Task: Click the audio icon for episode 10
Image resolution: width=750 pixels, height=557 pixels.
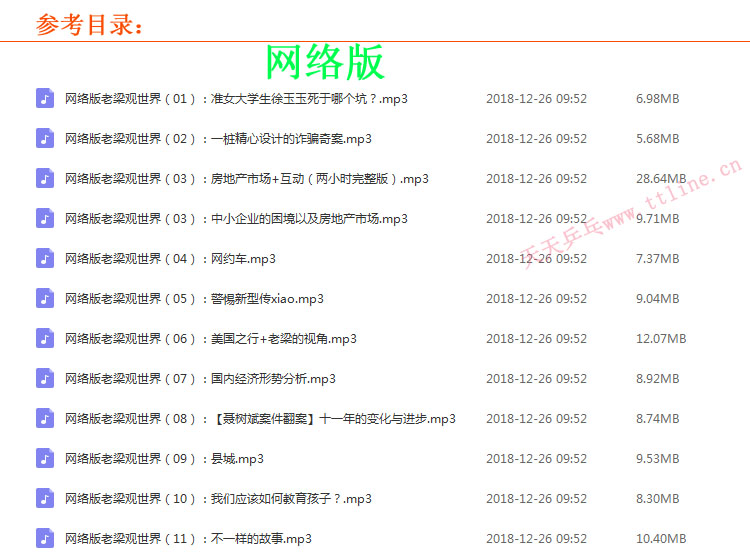Action: tap(45, 498)
